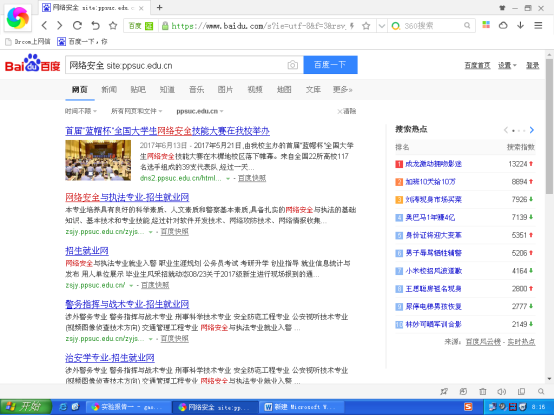Click the browser skin shirt icon
The height and width of the screenshot is (416, 554).
502,8
